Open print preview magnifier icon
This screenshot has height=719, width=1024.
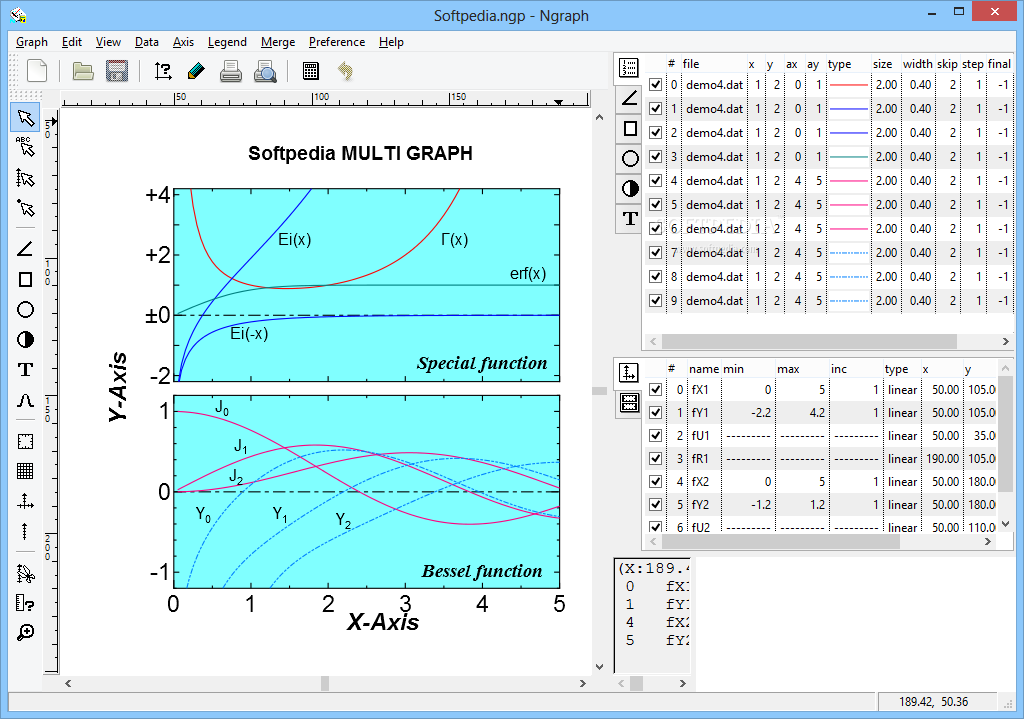pyautogui.click(x=265, y=71)
